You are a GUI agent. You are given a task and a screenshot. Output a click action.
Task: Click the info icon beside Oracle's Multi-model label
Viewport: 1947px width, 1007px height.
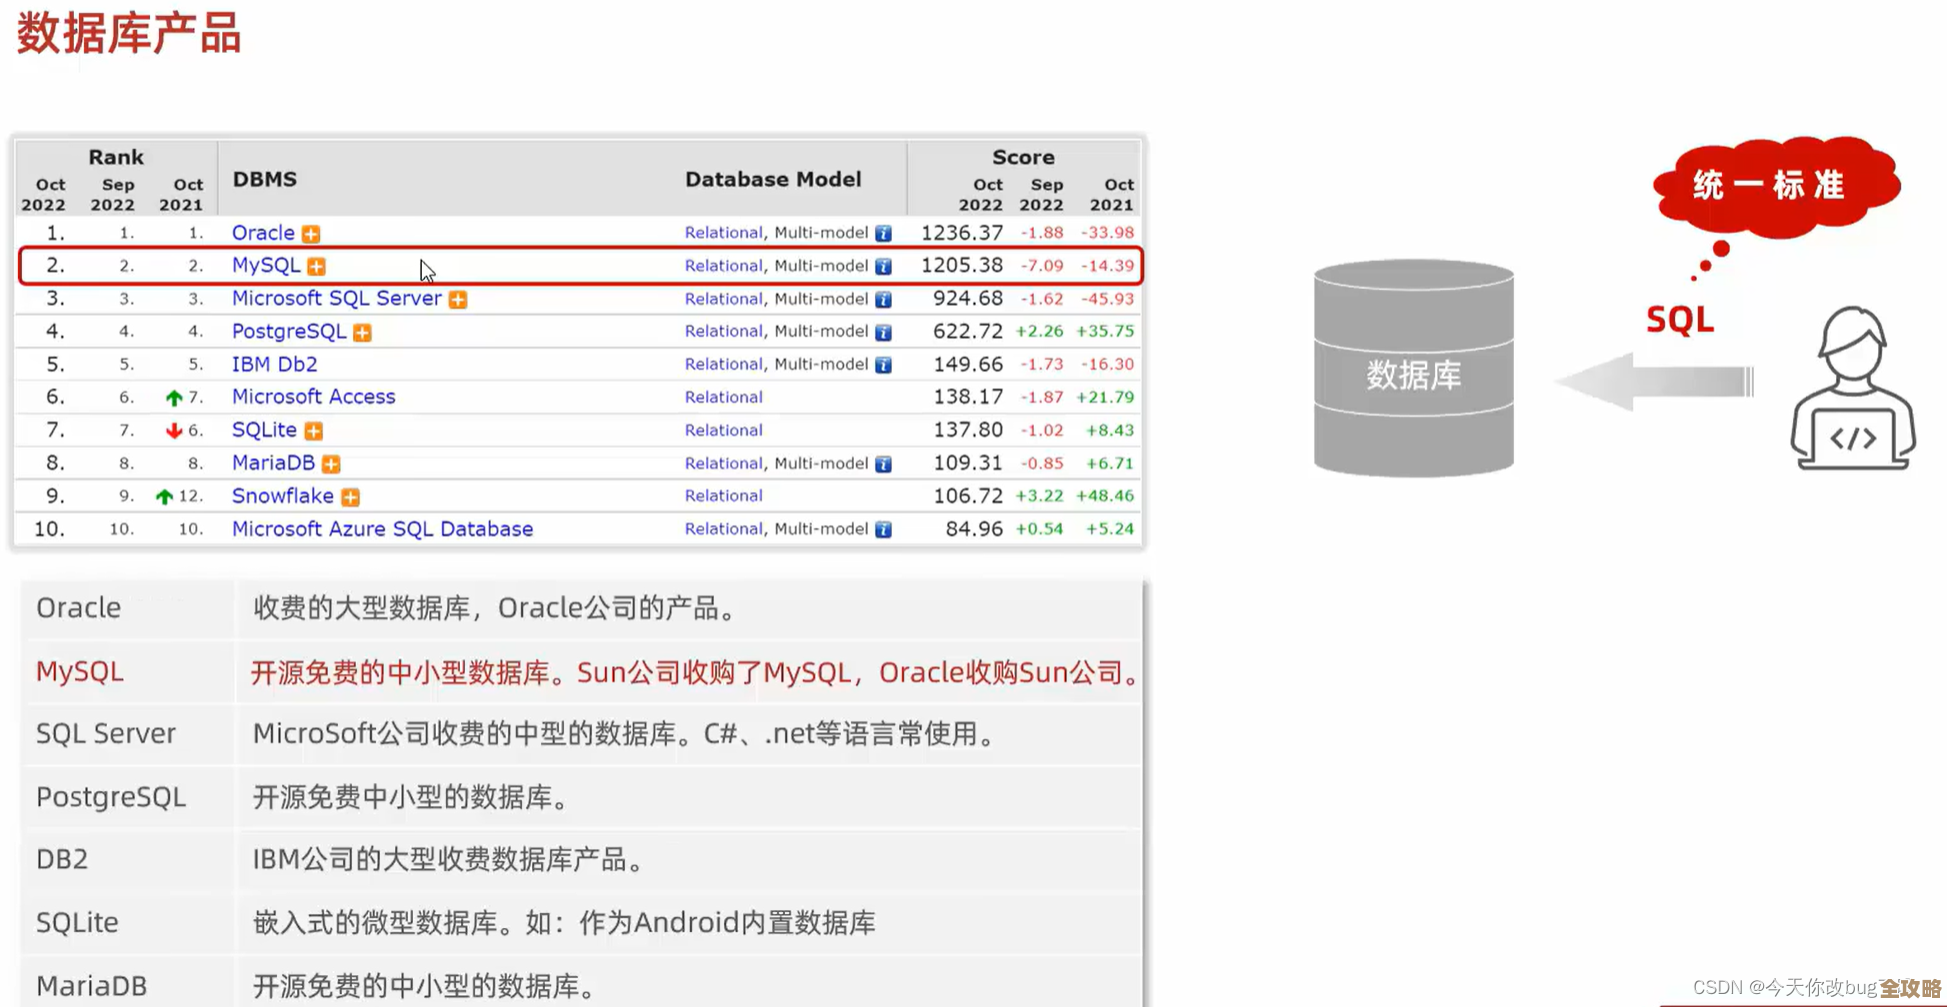click(x=883, y=232)
